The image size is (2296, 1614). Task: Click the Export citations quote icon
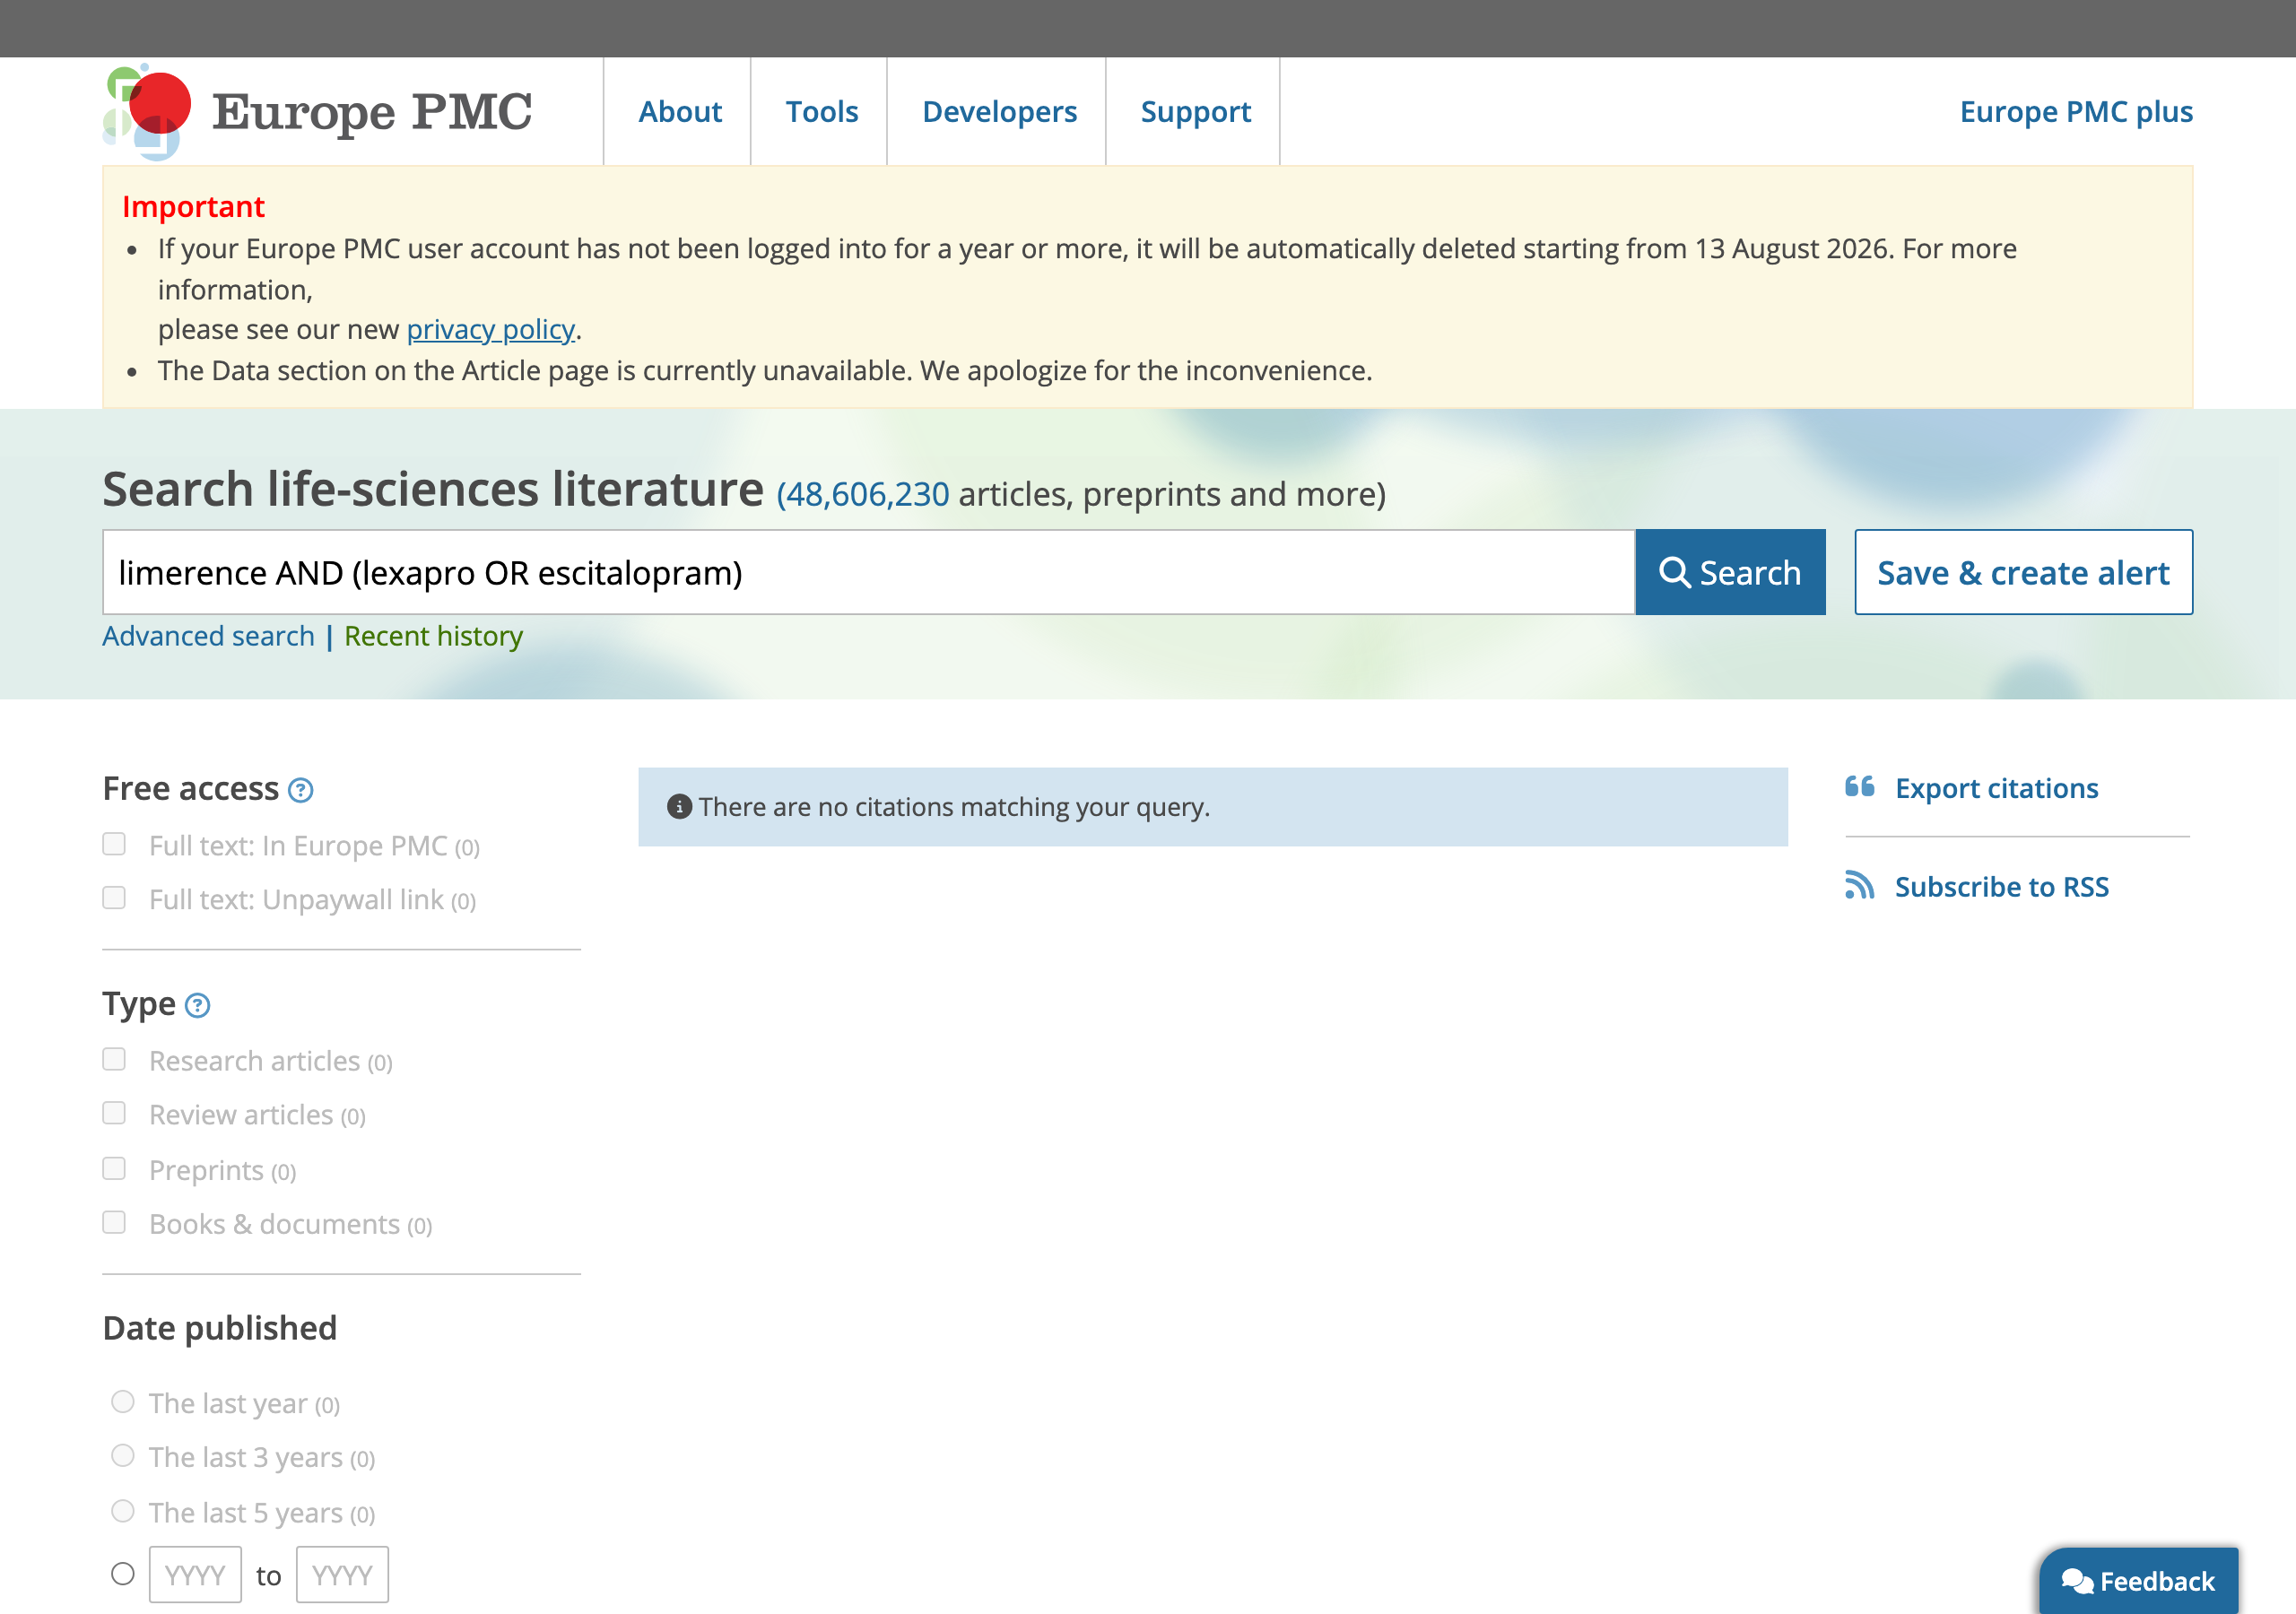coord(1859,787)
